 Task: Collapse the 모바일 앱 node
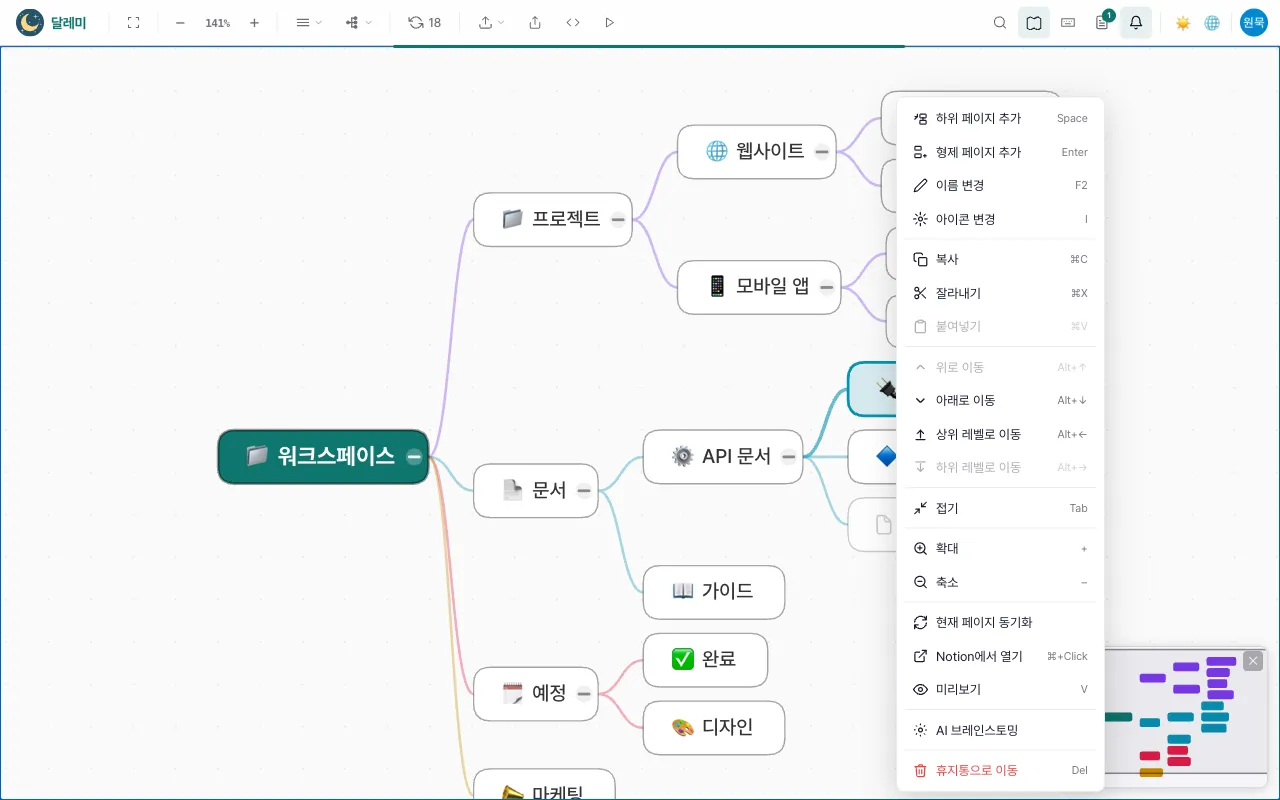(x=827, y=287)
